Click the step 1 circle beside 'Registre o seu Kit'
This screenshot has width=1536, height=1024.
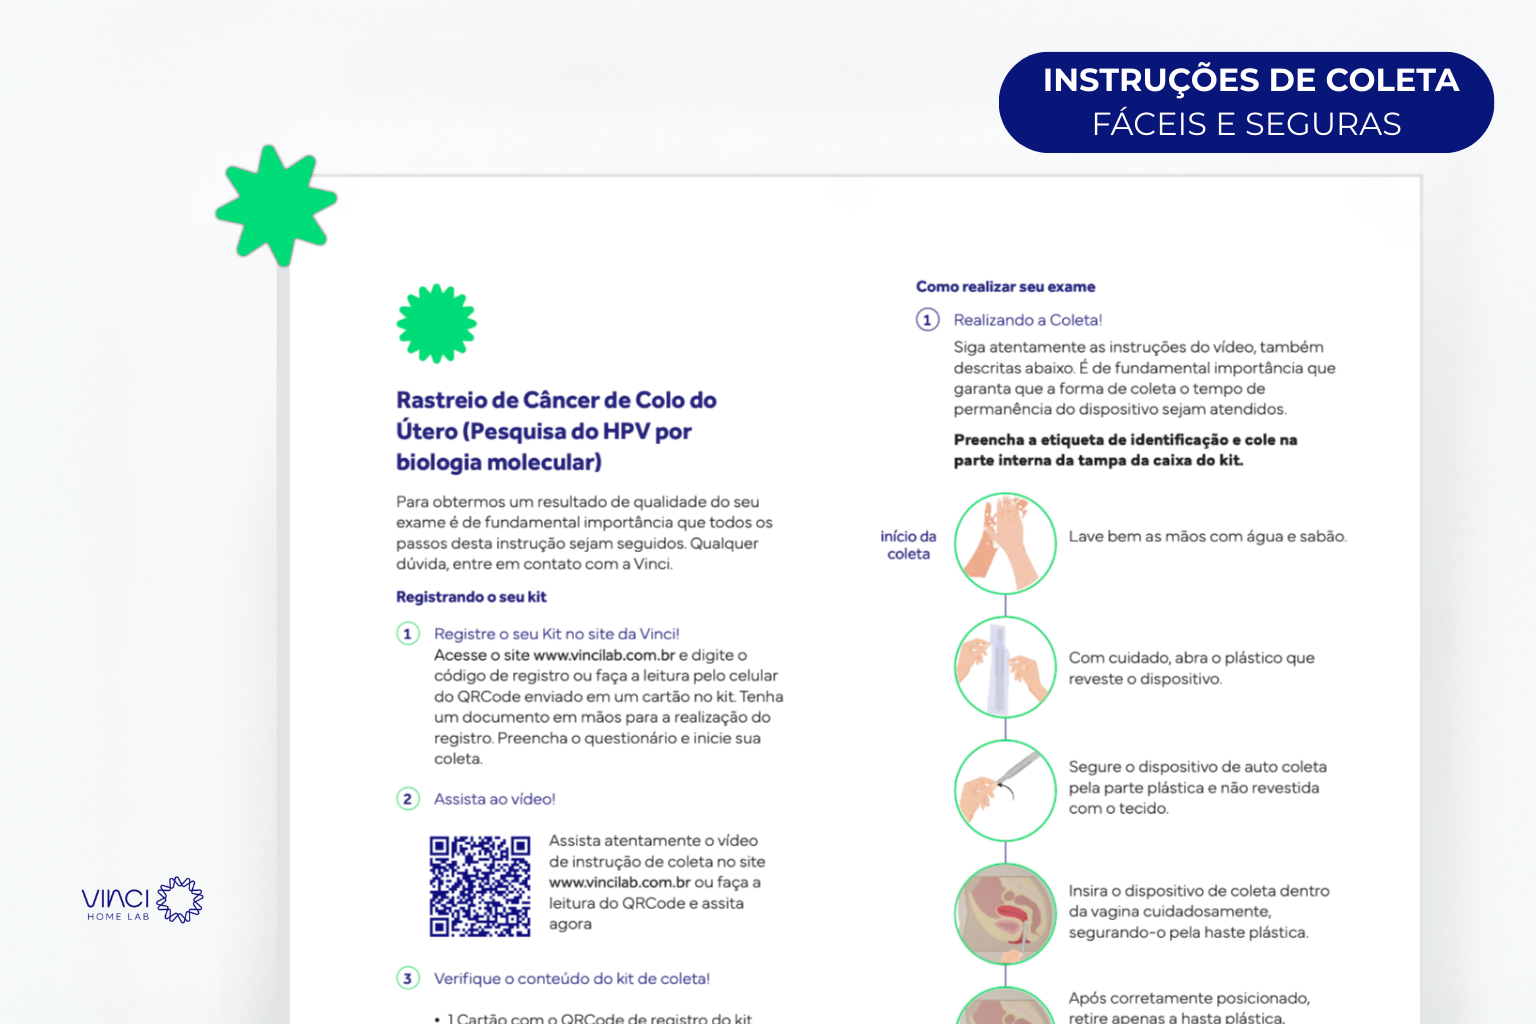coord(408,634)
